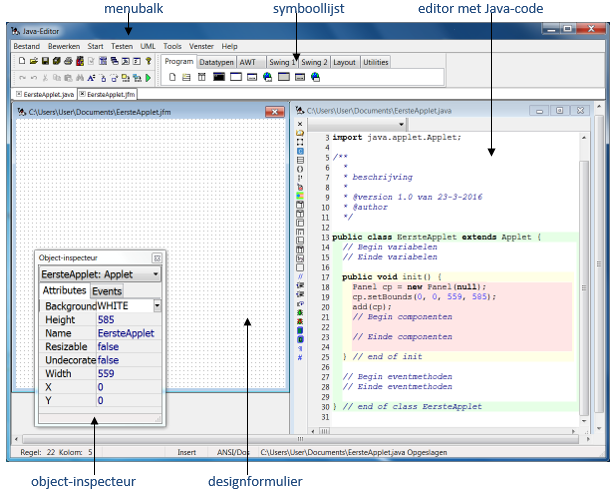The width and height of the screenshot is (613, 498).
Task: Click the X icon atop editor sidebar
Action: [x=300, y=122]
